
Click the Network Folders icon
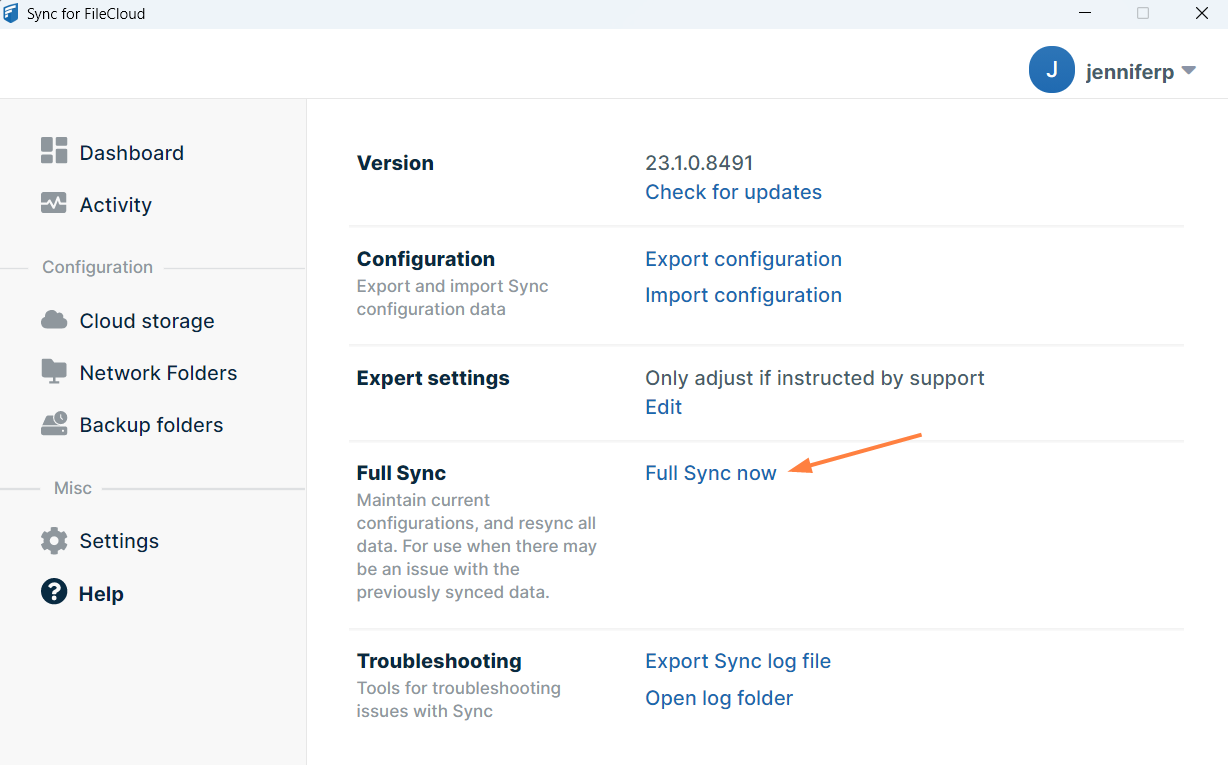click(x=54, y=372)
